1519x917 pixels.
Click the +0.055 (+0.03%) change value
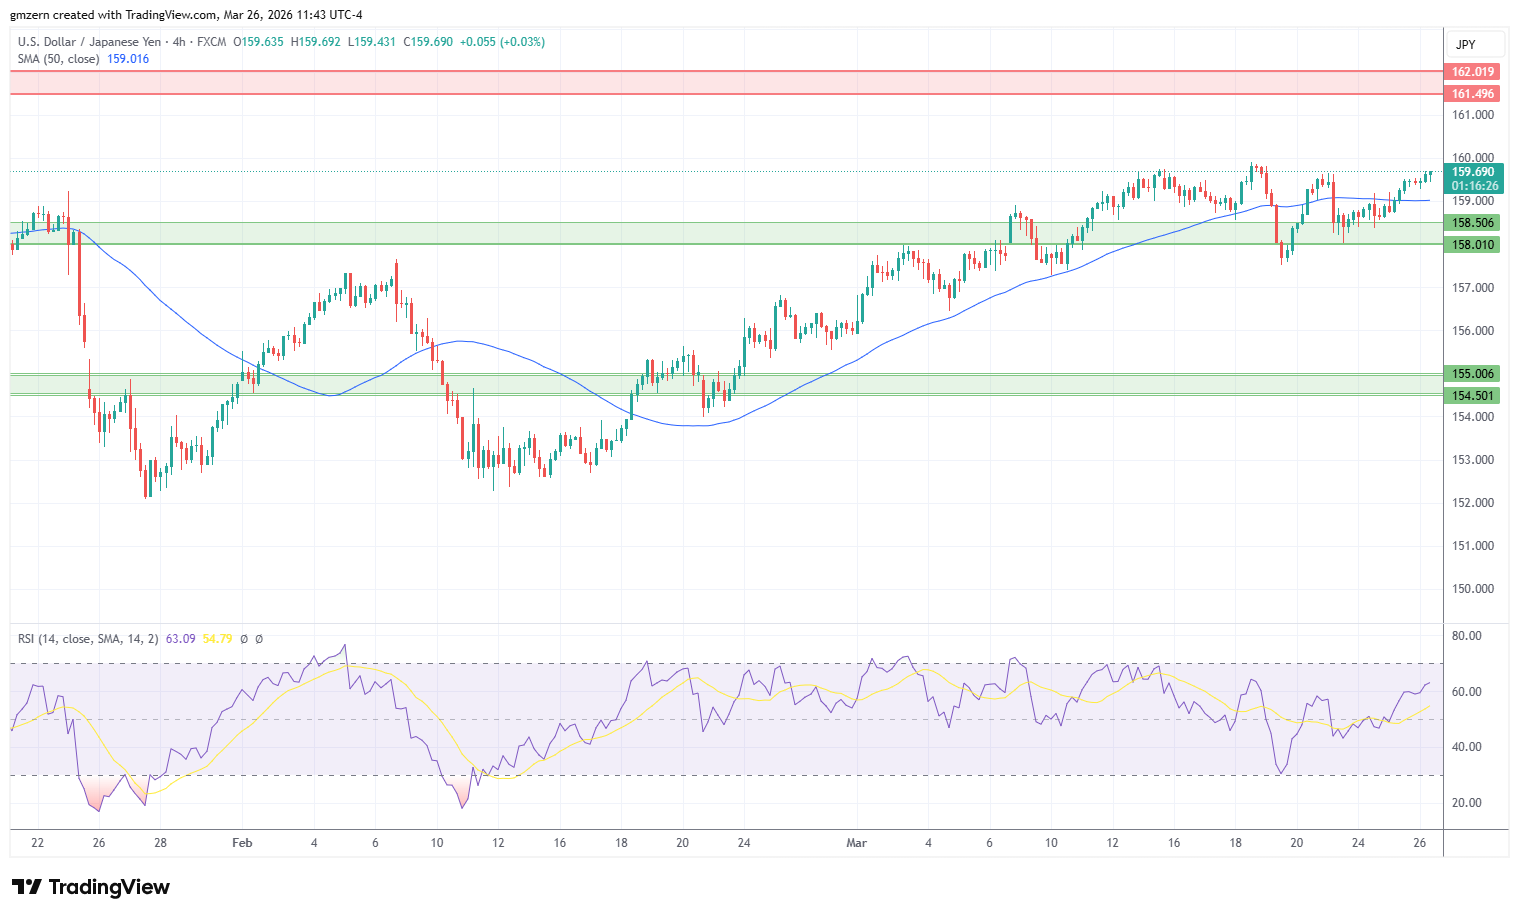click(x=502, y=42)
